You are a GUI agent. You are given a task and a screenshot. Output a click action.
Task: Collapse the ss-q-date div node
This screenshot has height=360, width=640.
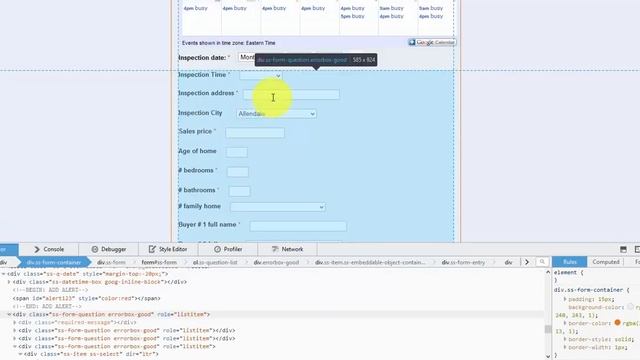coord(4,274)
